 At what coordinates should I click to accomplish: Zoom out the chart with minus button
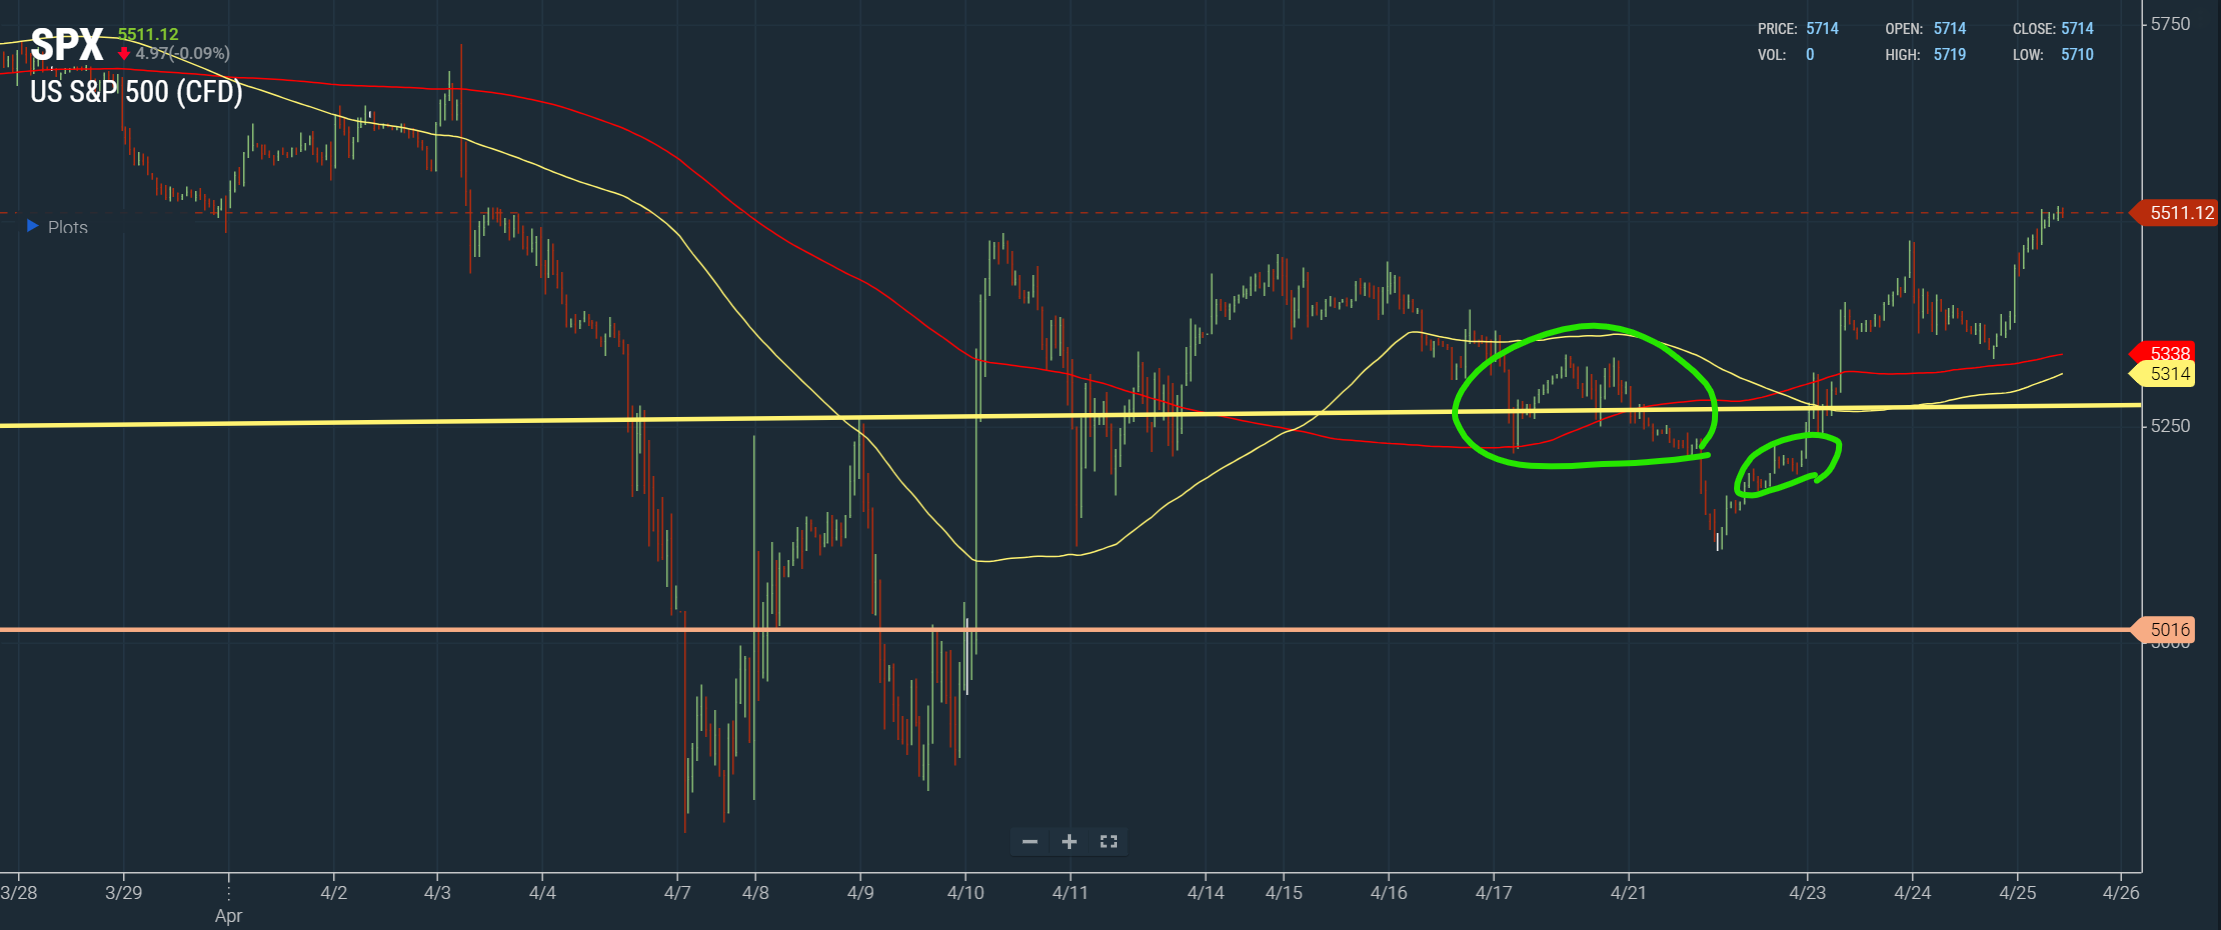tap(1030, 842)
